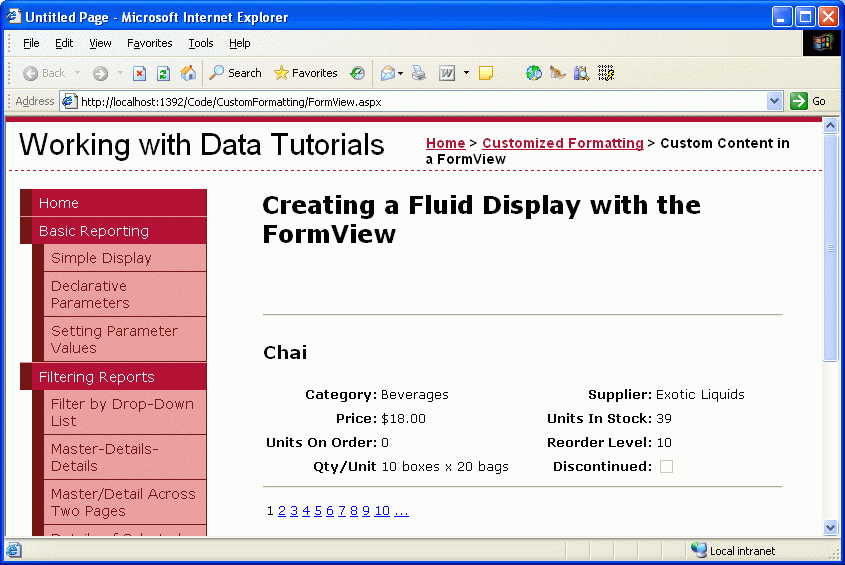Go to page 10 in pager
This screenshot has width=845, height=565.
click(x=382, y=511)
